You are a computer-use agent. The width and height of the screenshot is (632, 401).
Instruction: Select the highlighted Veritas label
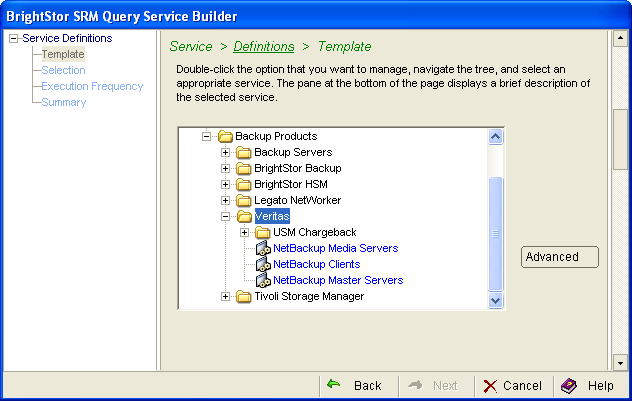pos(272,216)
